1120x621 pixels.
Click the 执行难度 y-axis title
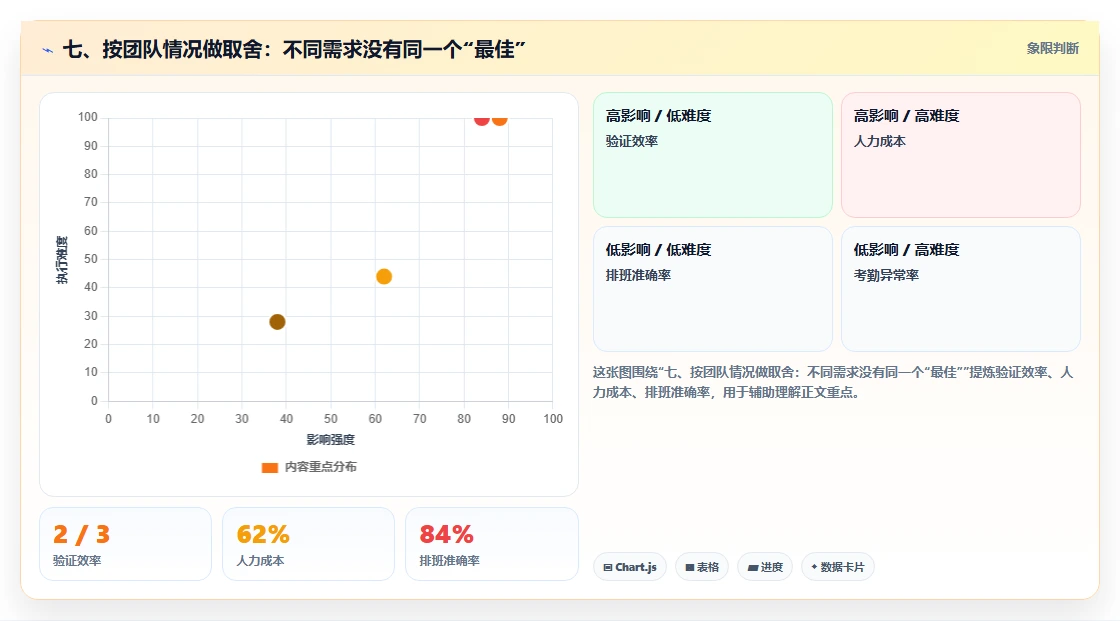coord(62,259)
